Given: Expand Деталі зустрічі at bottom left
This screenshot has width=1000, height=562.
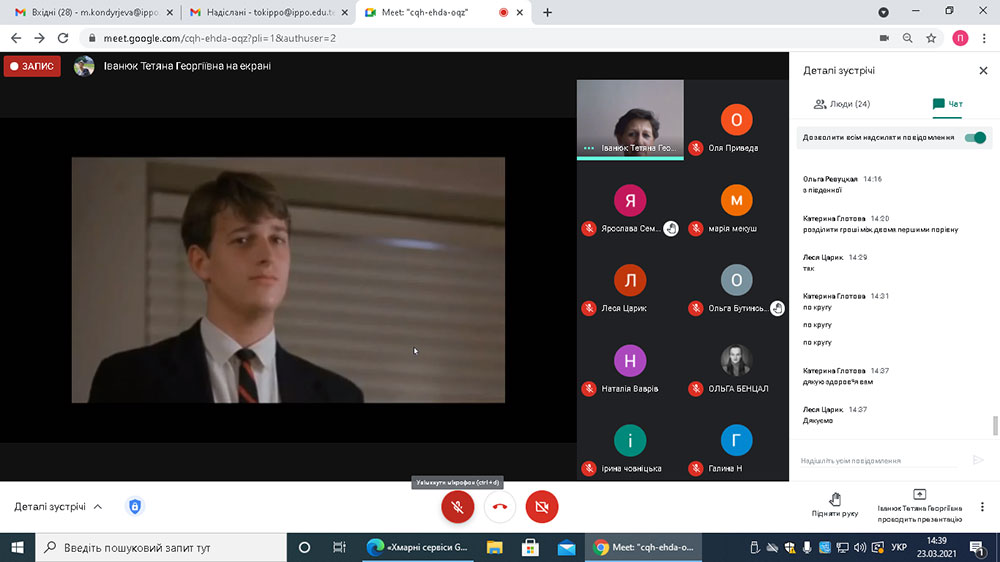Looking at the screenshot, I should coord(58,507).
